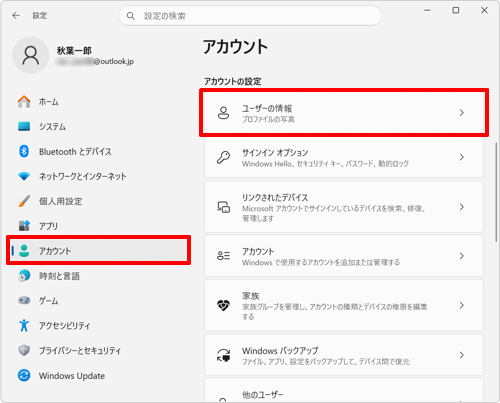Click the 時刻と言語 globe clock icon
This screenshot has height=403, width=500.
click(24, 276)
